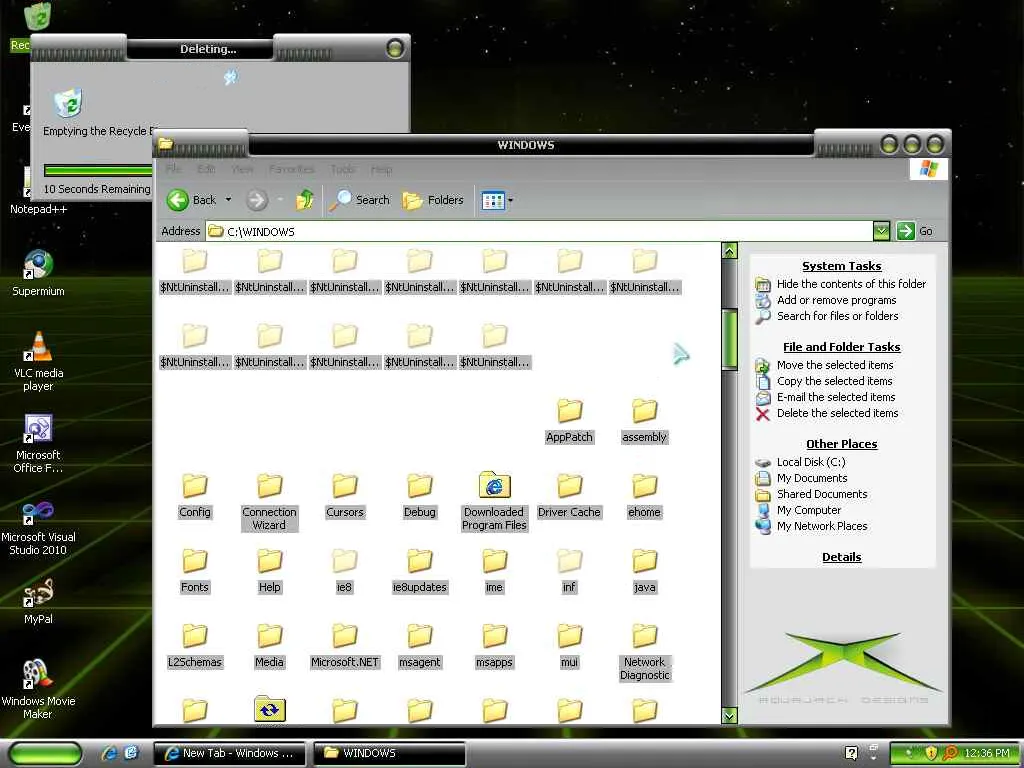This screenshot has height=768, width=1024.
Task: Collapse the File and Folder Tasks header
Action: tap(842, 347)
